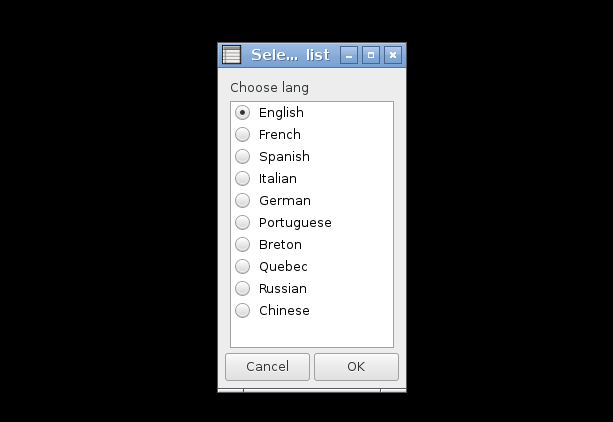Choose the Chinese radio option
613x422 pixels.
point(242,311)
